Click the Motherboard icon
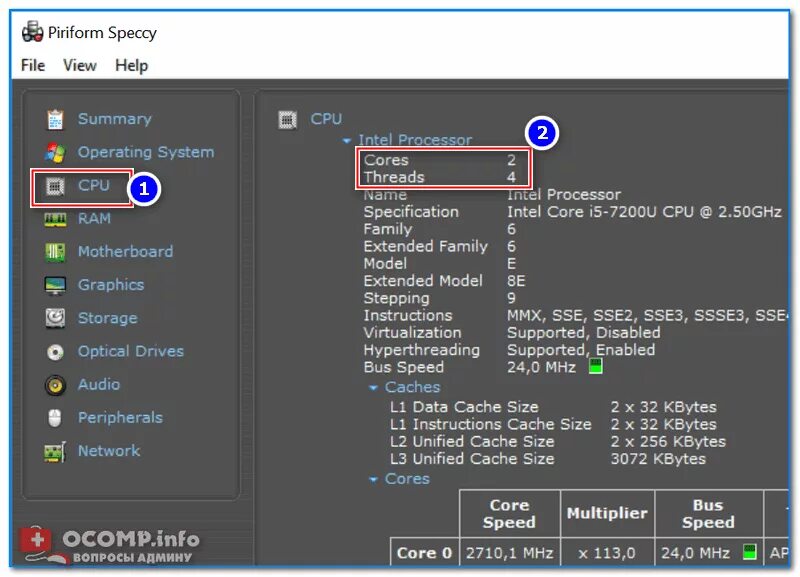 55,252
